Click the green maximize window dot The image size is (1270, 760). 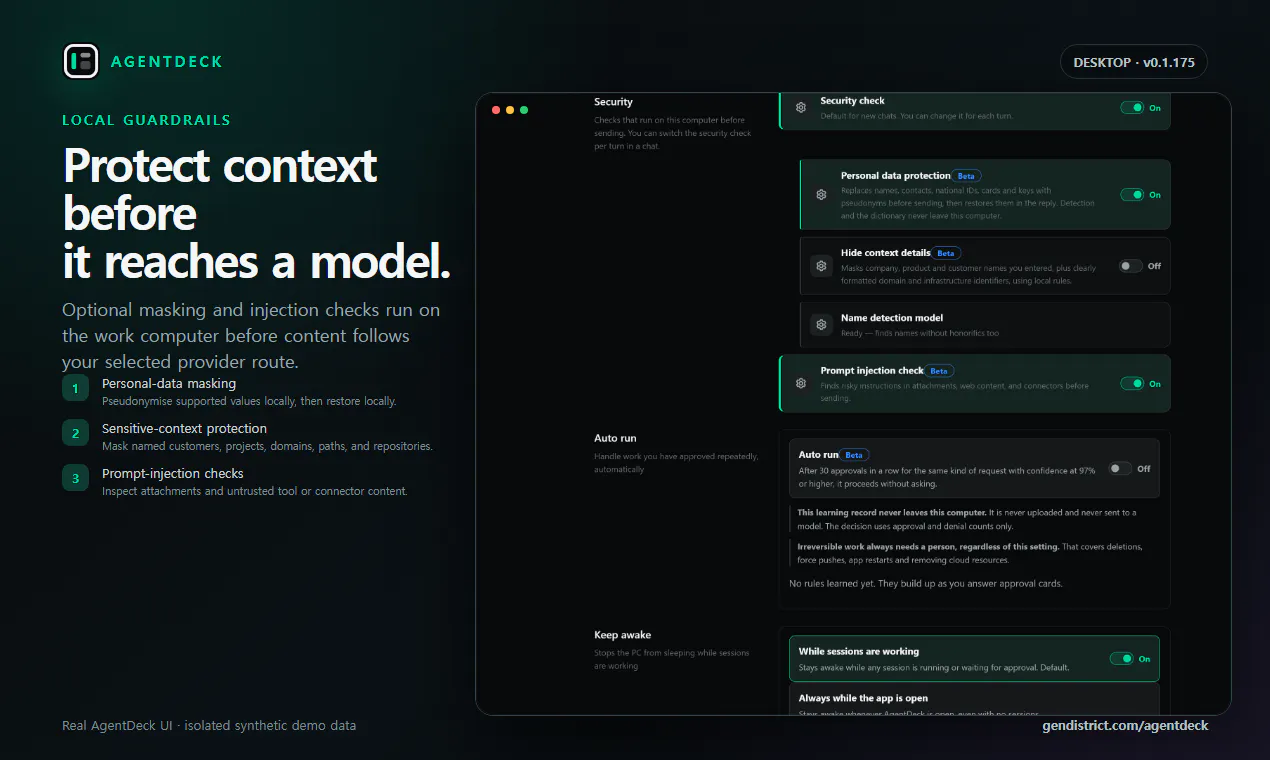tap(524, 110)
